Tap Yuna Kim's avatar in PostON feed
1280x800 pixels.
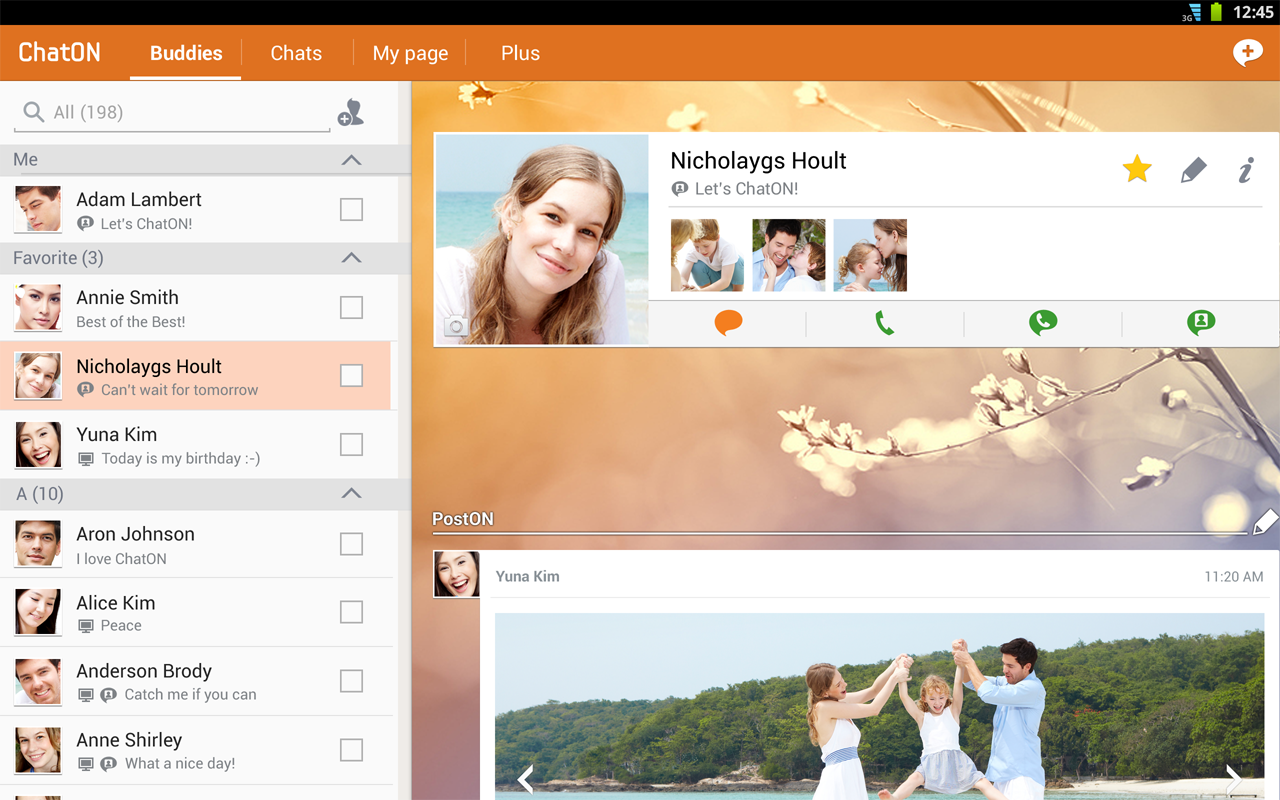coord(456,574)
